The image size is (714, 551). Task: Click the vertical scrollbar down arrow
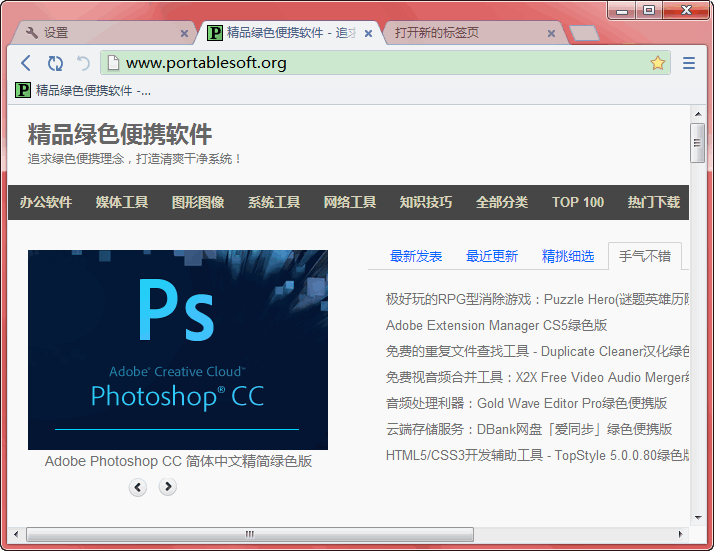[698, 518]
